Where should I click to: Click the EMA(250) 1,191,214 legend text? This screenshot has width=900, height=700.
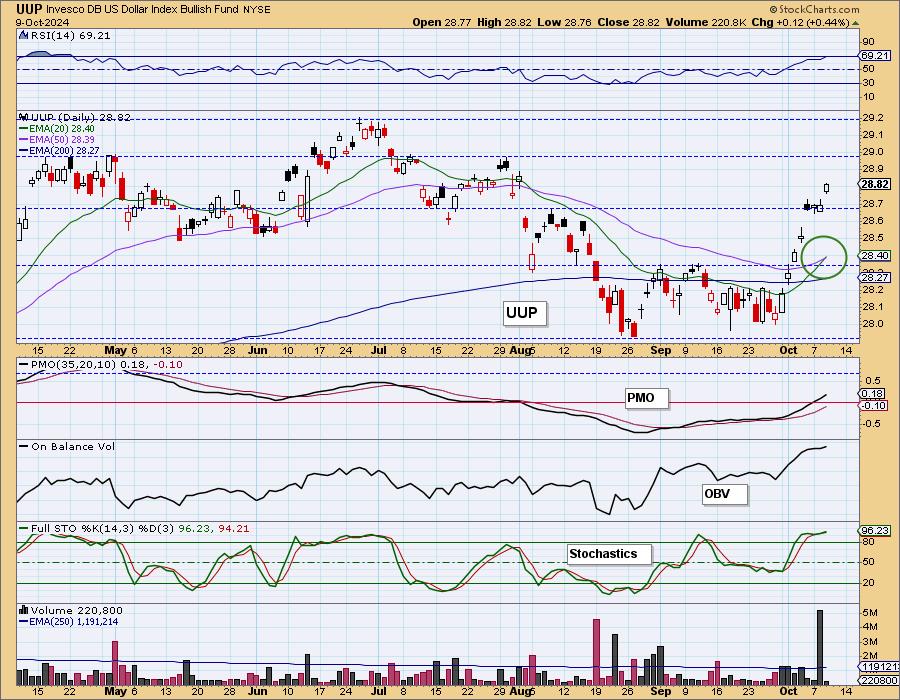(x=74, y=621)
